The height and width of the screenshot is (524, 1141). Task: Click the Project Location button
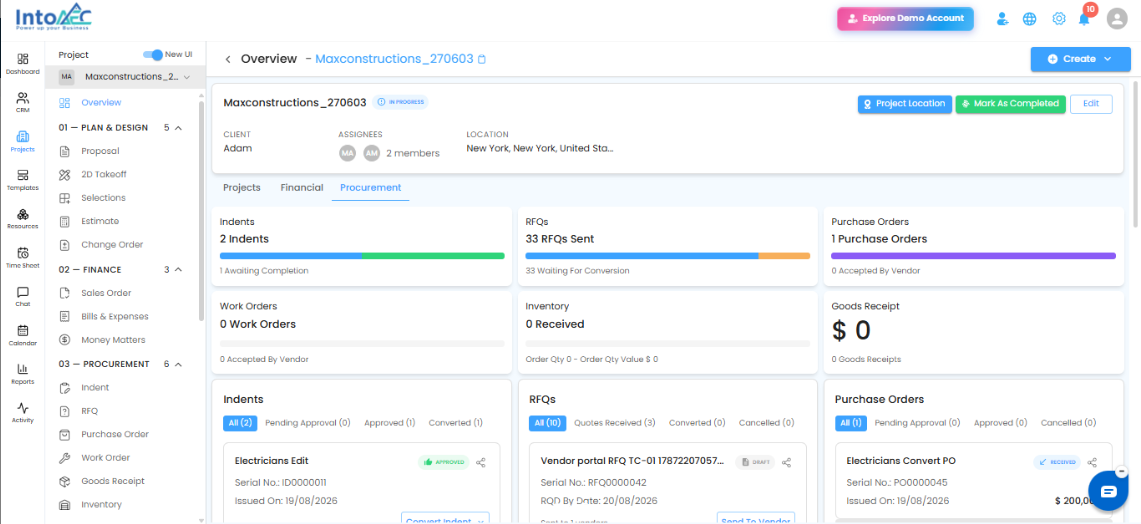pos(905,104)
